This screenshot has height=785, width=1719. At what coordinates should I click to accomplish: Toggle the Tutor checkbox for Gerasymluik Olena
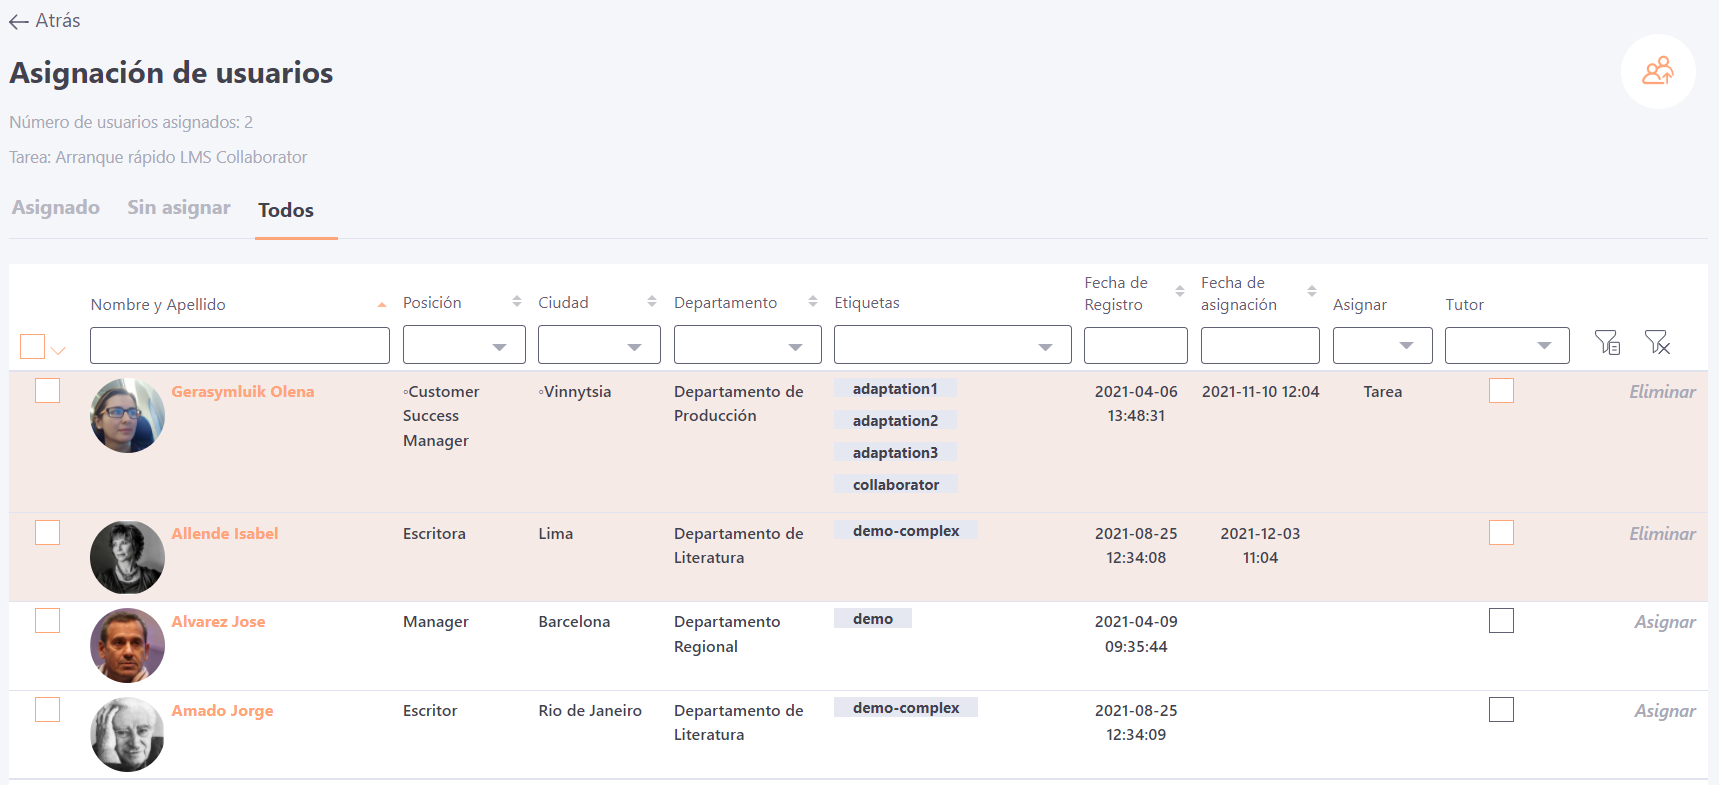pyautogui.click(x=1501, y=391)
